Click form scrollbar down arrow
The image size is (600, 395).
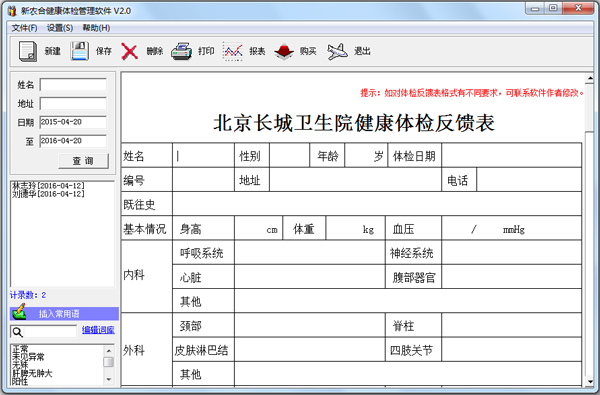click(x=590, y=381)
